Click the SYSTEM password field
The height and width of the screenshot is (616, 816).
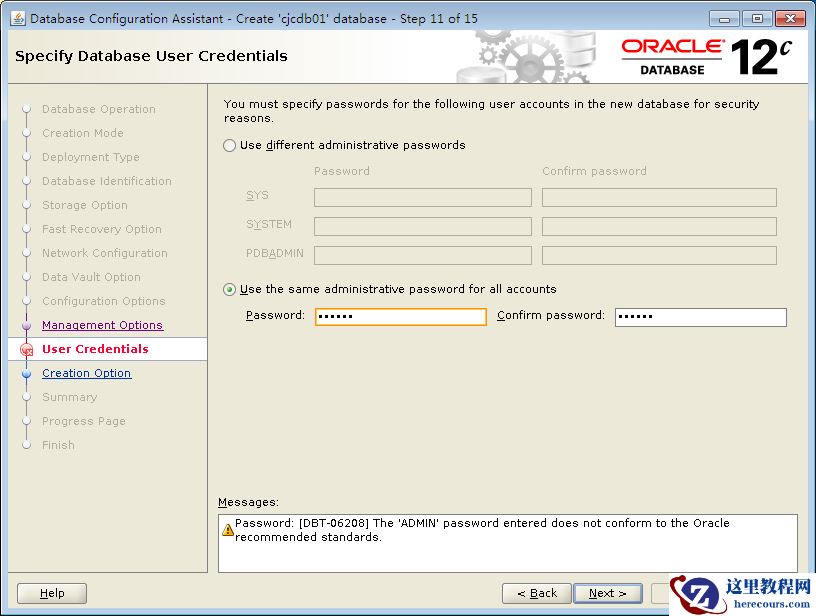[423, 226]
